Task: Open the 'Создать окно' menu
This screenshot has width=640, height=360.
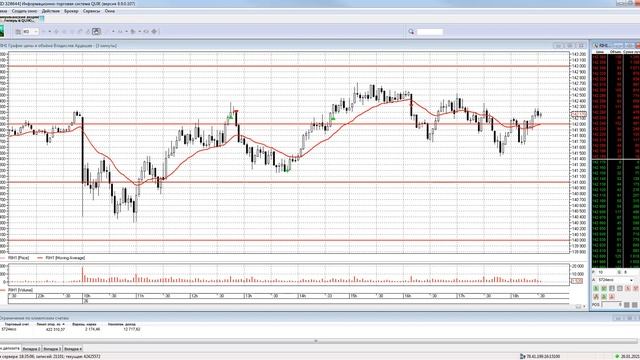Action: [x=24, y=11]
